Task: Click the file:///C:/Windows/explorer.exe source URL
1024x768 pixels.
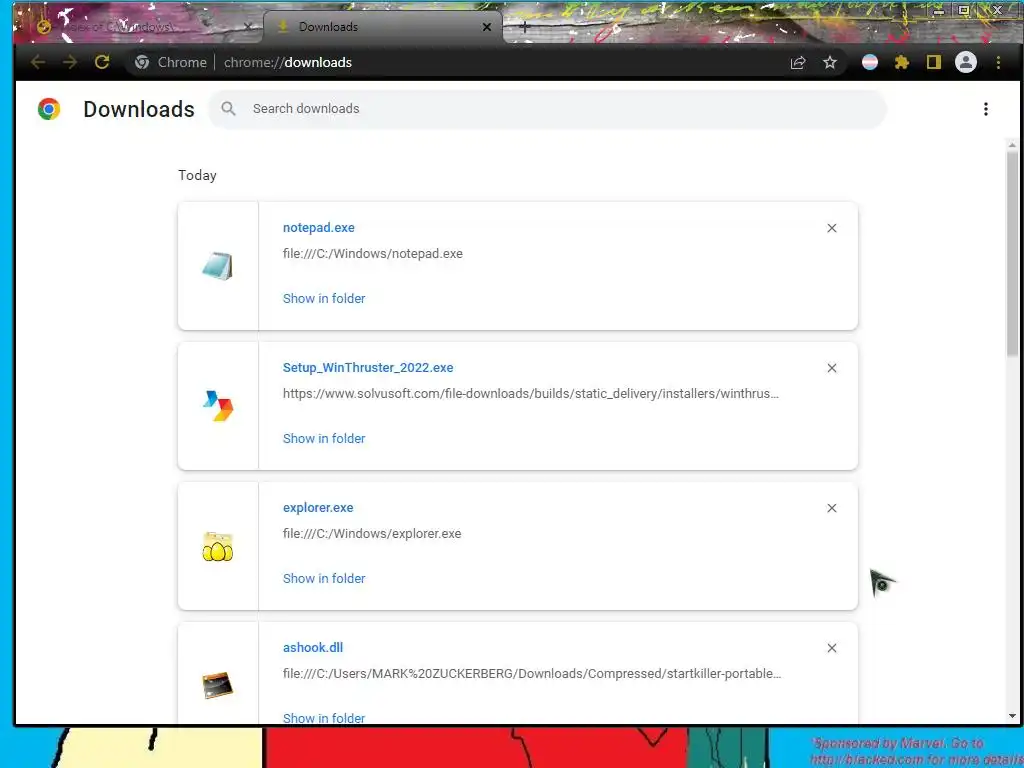Action: pyautogui.click(x=372, y=534)
